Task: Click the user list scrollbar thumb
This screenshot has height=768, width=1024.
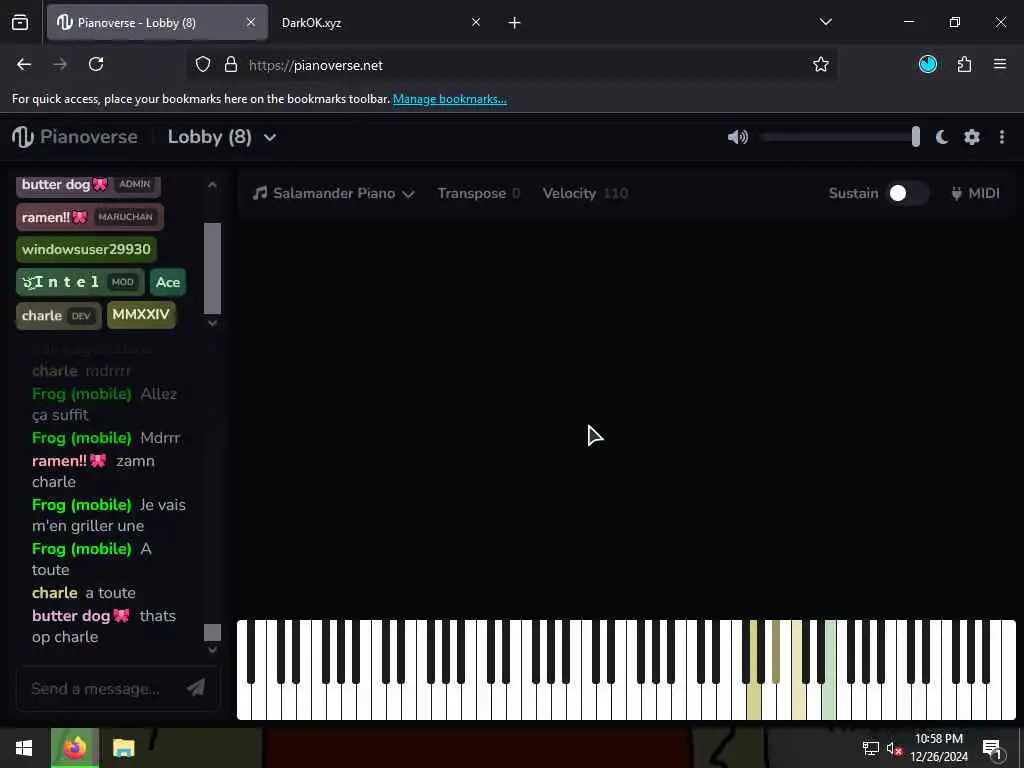Action: 212,268
